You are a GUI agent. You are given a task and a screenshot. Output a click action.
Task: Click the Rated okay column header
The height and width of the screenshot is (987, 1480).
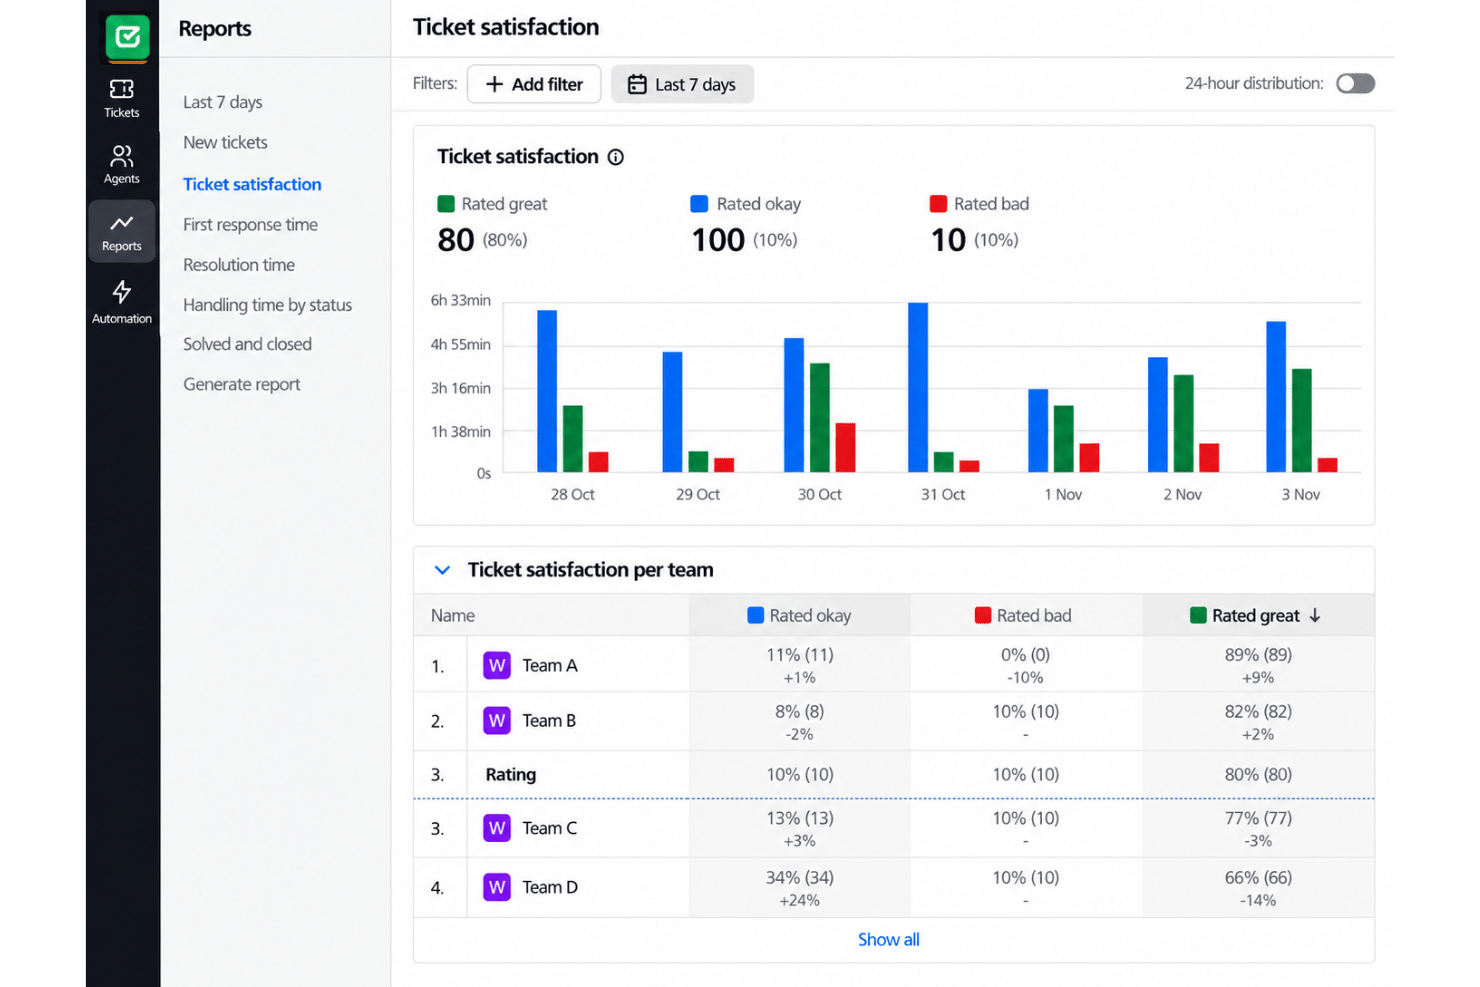(x=799, y=616)
